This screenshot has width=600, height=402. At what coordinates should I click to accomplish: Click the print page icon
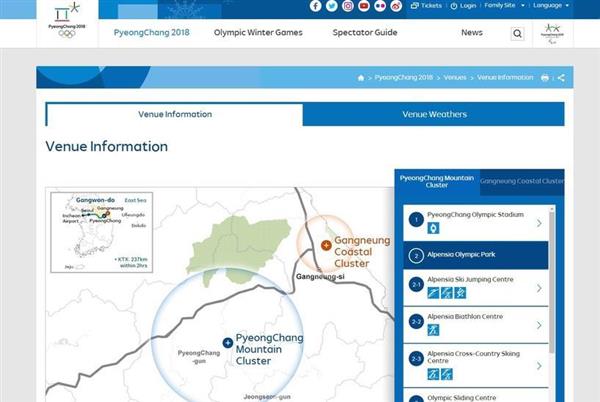(545, 78)
